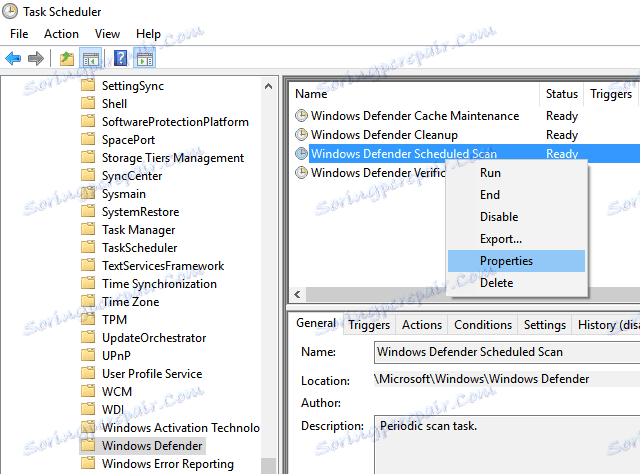Sort tasks by the Status column header
The image size is (640, 474).
click(x=562, y=94)
